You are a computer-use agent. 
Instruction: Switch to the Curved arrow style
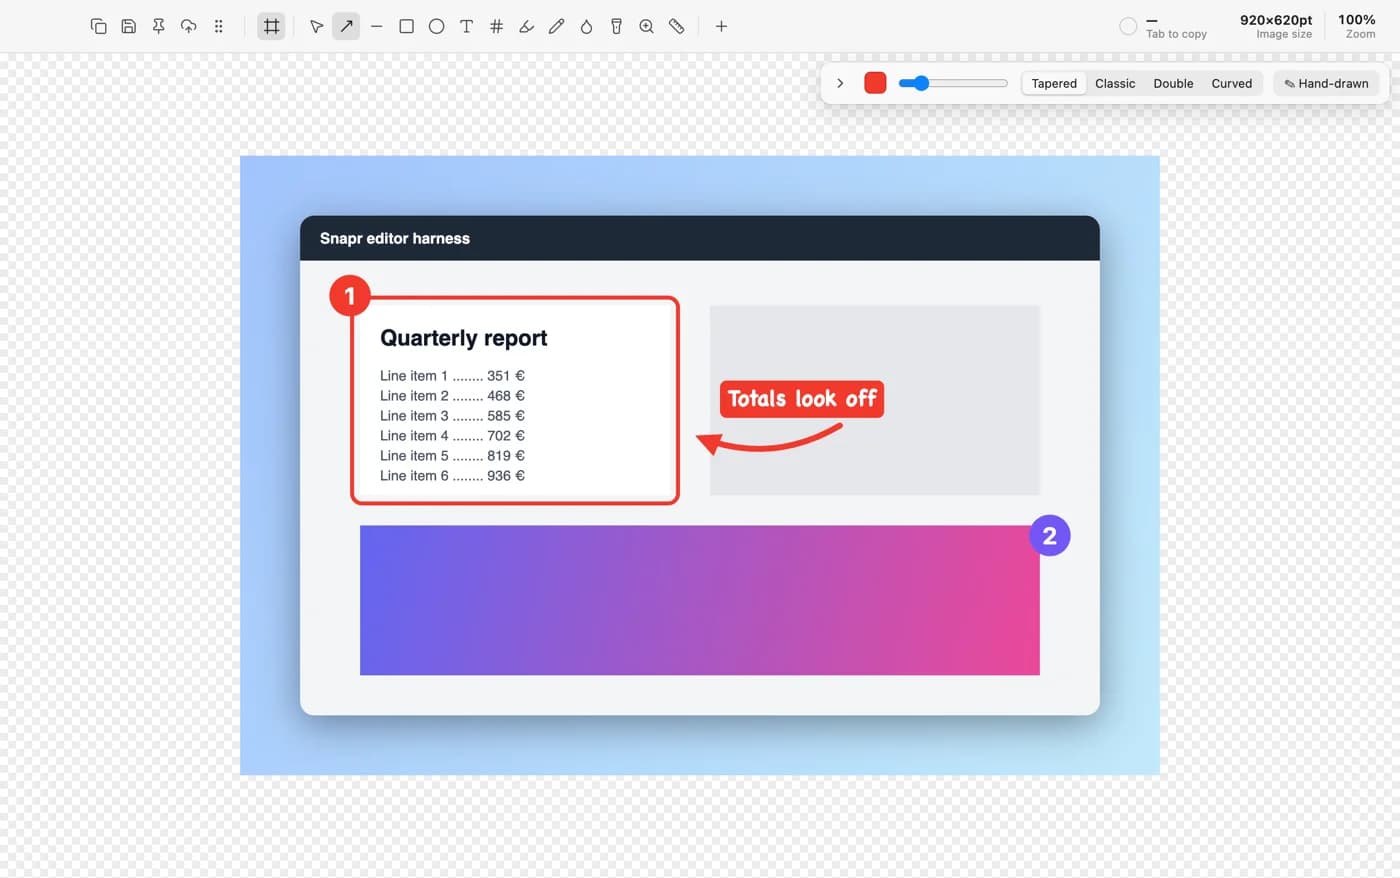1231,83
